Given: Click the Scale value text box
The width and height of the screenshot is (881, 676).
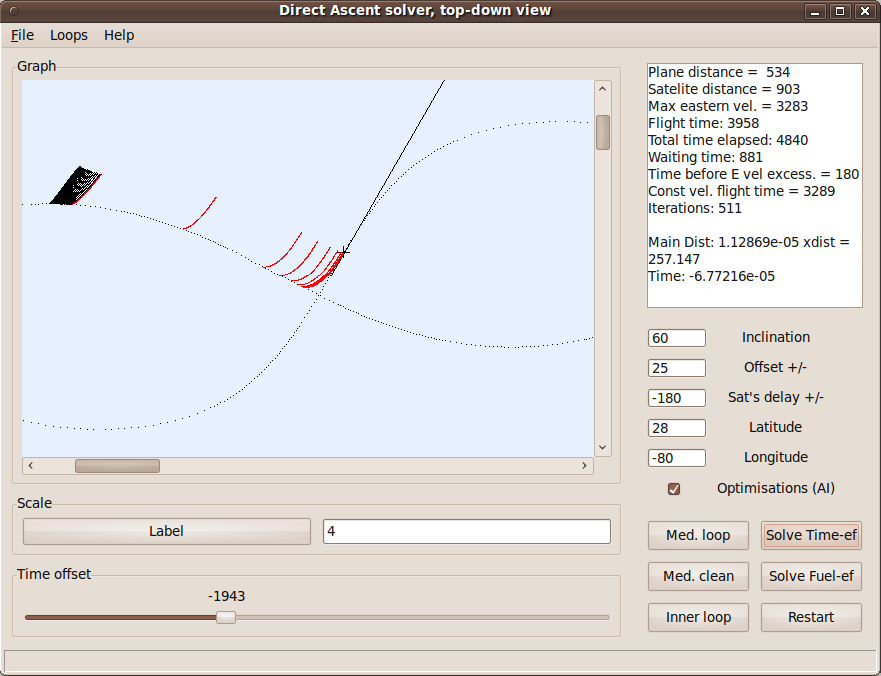Looking at the screenshot, I should click(466, 532).
